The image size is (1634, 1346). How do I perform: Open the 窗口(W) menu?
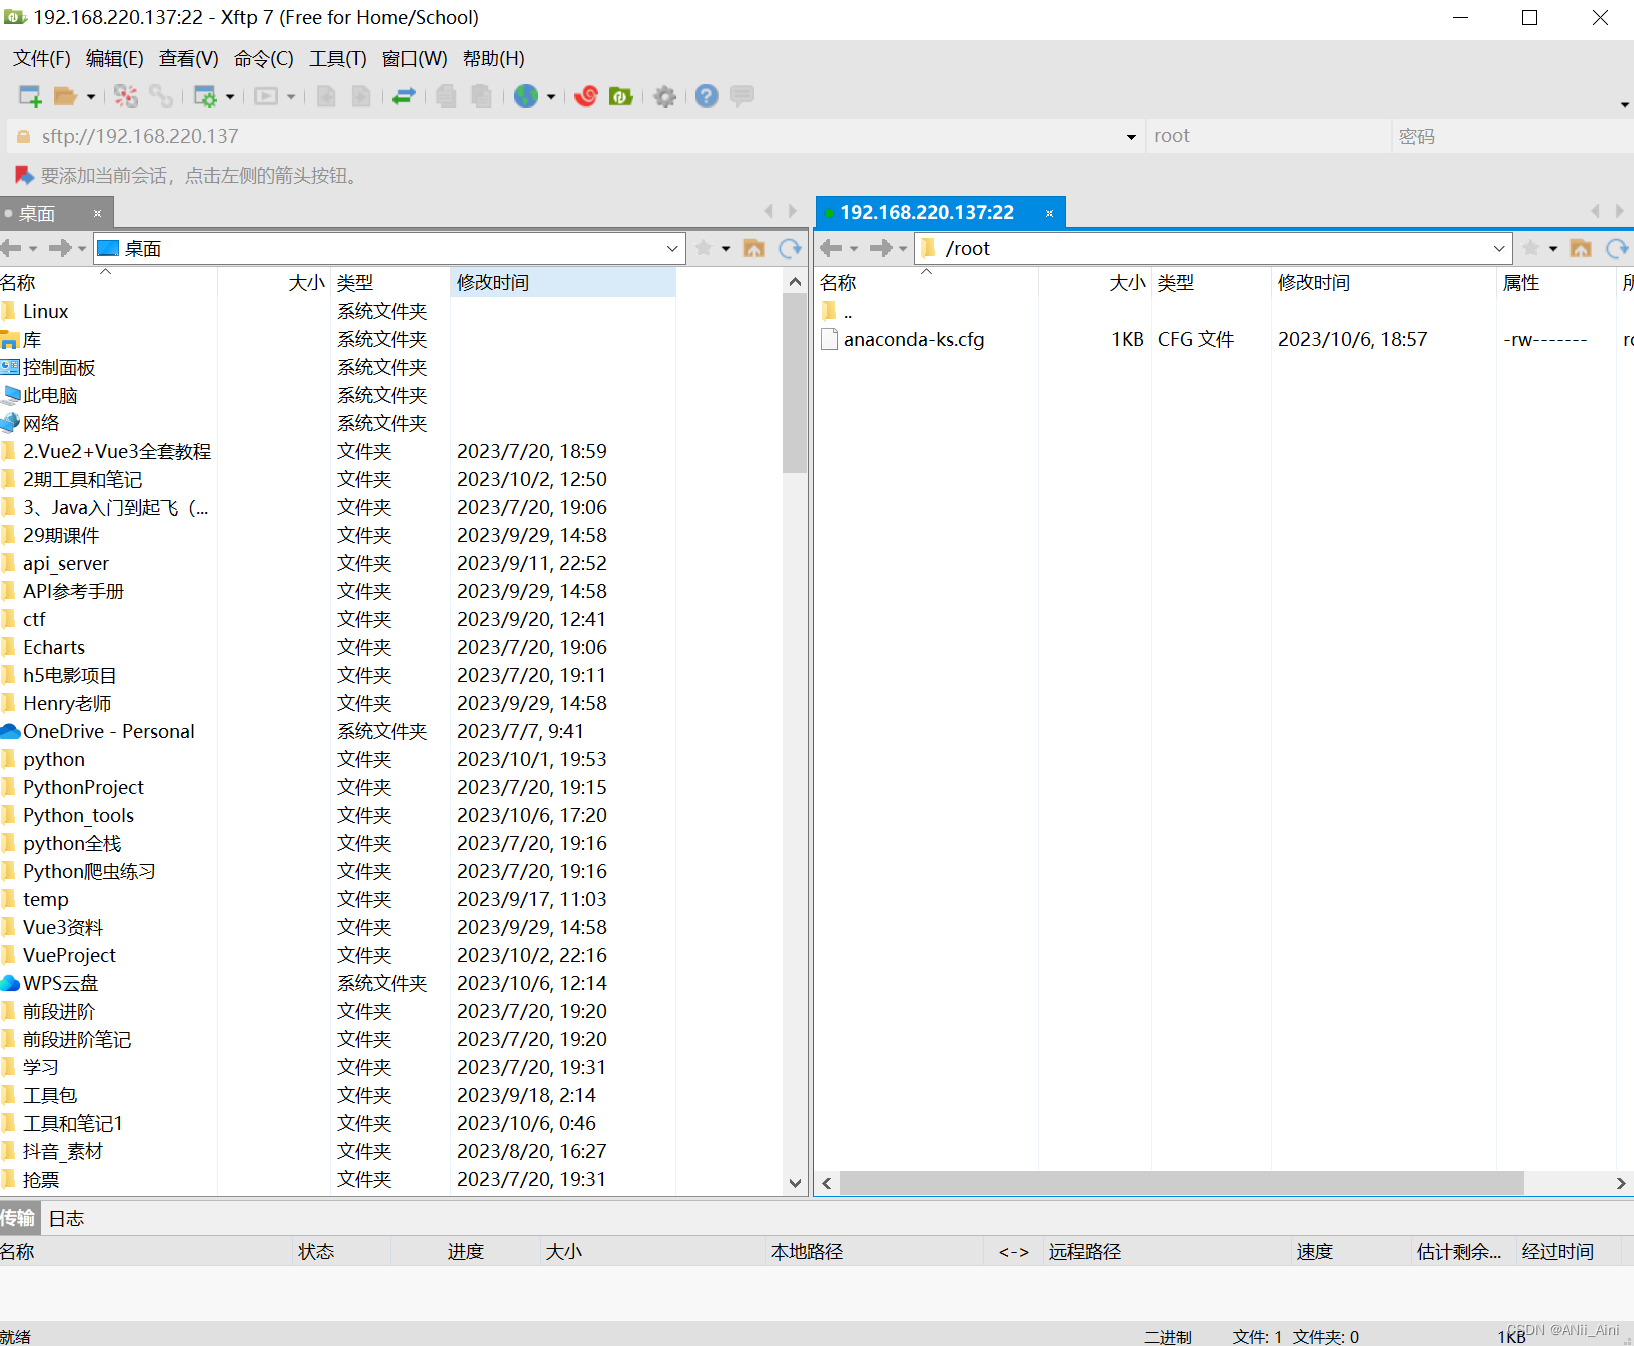point(415,59)
